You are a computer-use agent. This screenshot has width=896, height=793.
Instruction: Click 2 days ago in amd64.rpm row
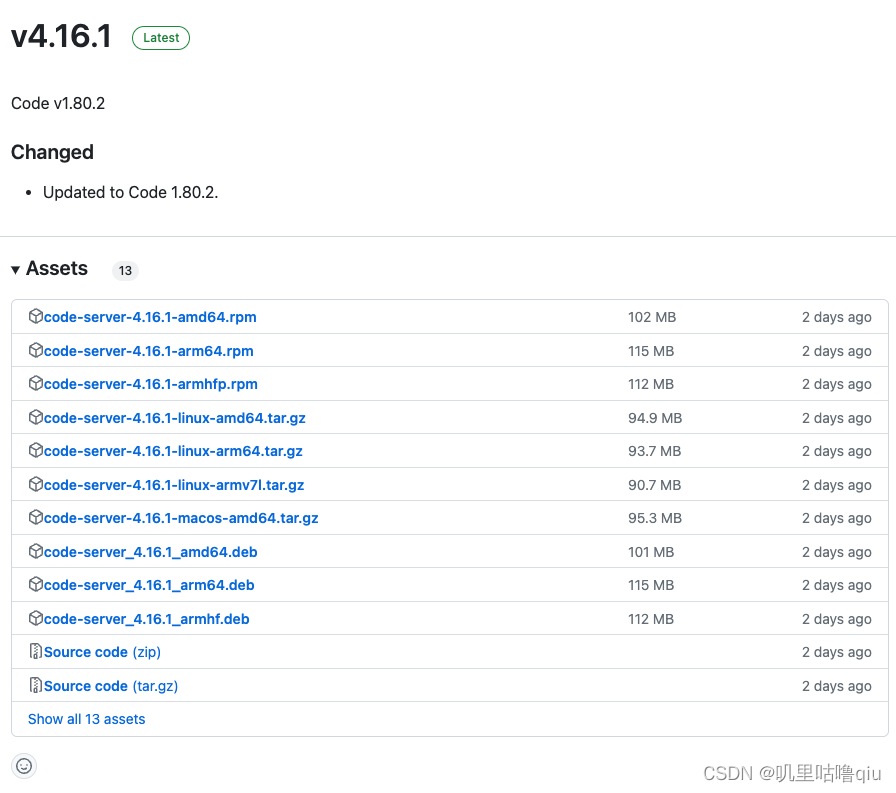[837, 317]
